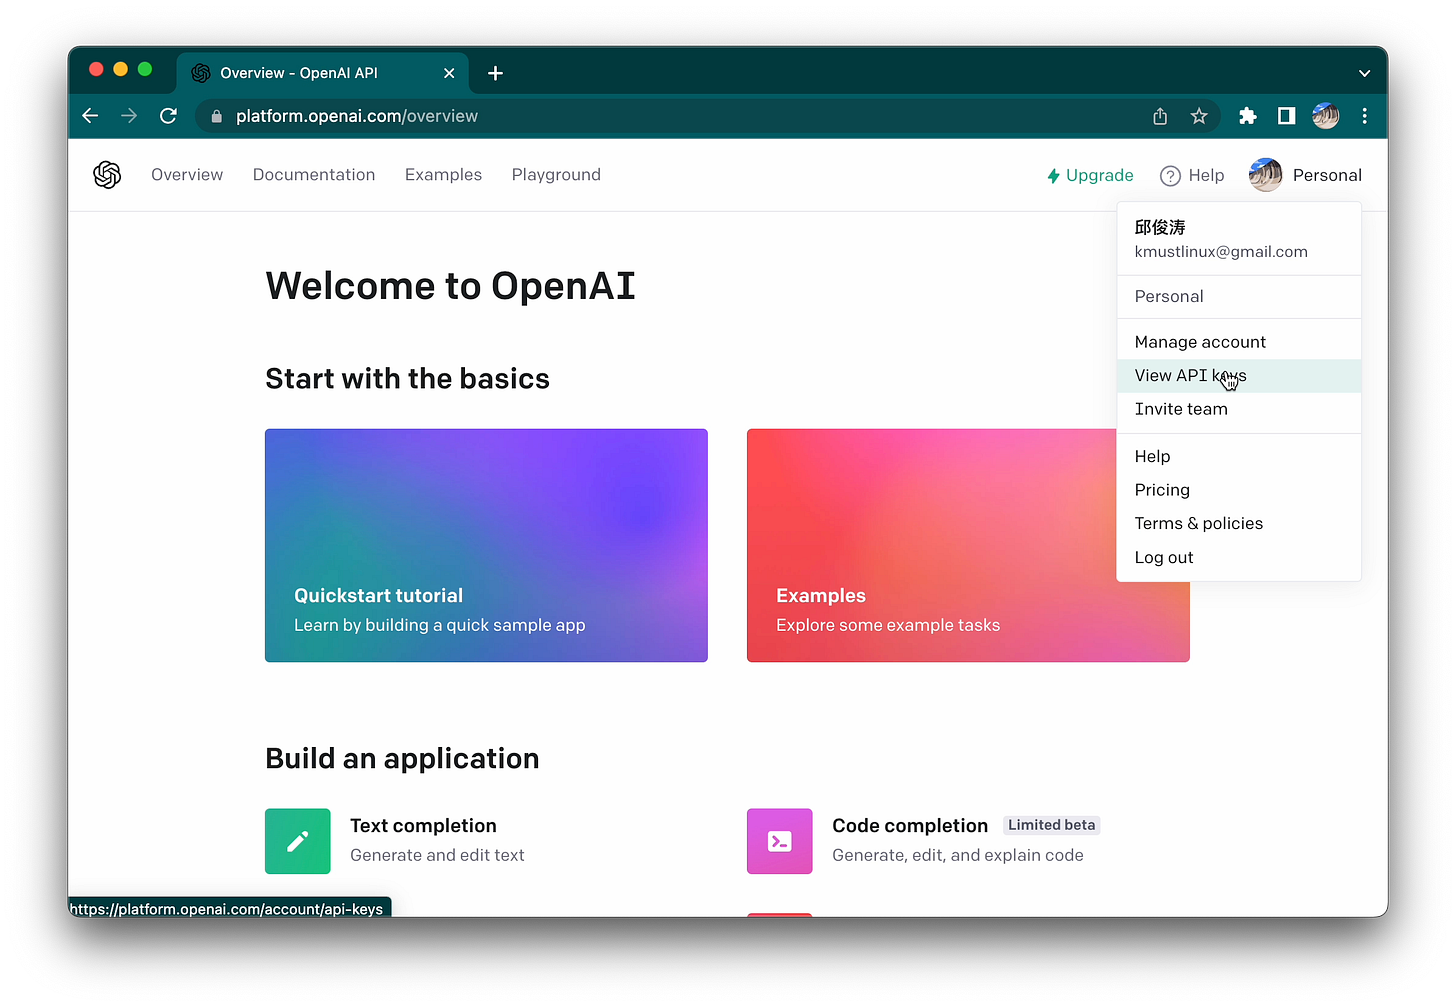Click the Personal account avatar picture
1456x1007 pixels.
click(1265, 175)
